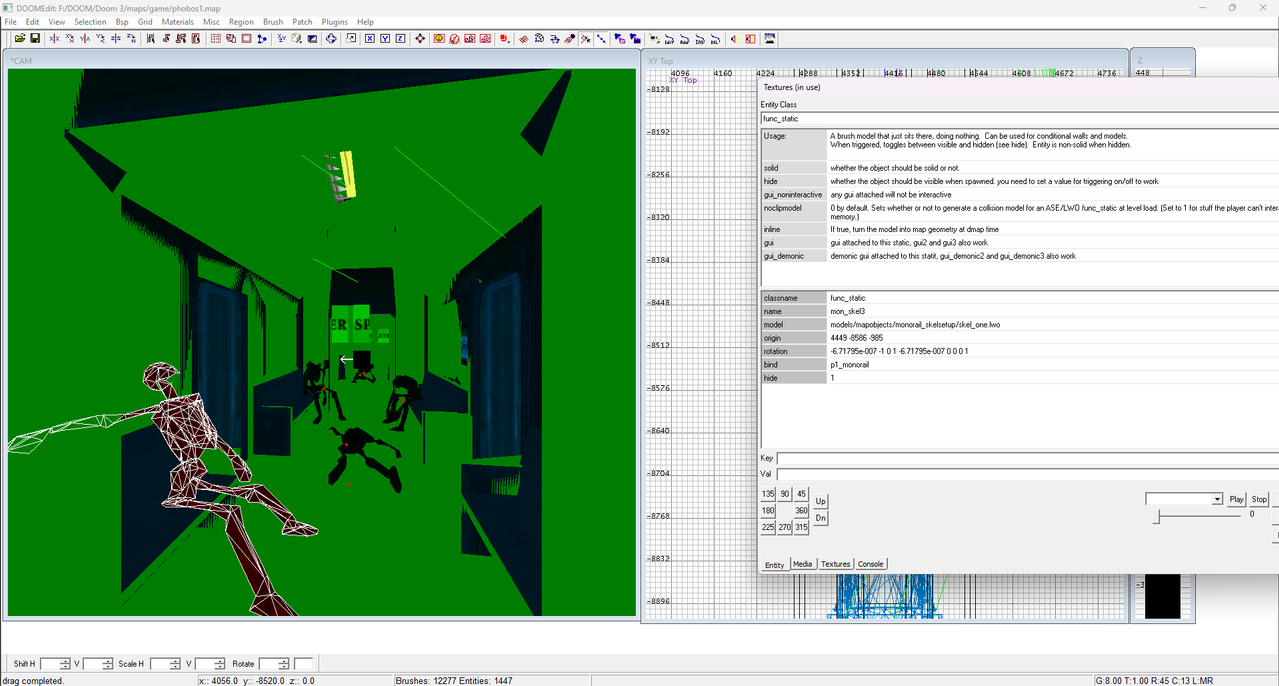The image size is (1279, 686).
Task: Open the Materials menu
Action: 178,22
